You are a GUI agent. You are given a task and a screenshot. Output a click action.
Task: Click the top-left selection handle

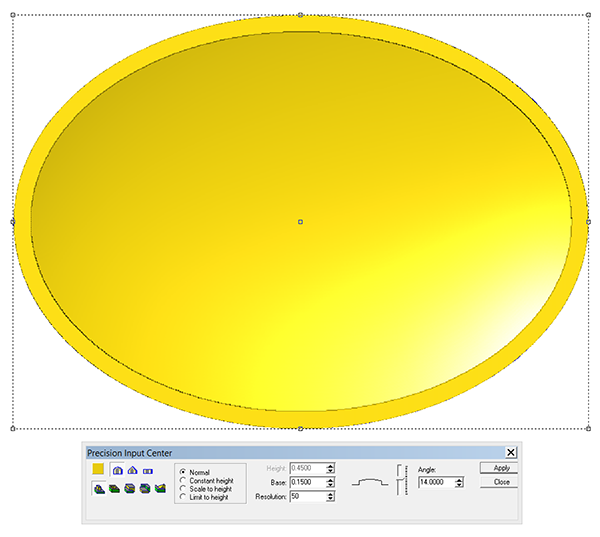(13, 15)
